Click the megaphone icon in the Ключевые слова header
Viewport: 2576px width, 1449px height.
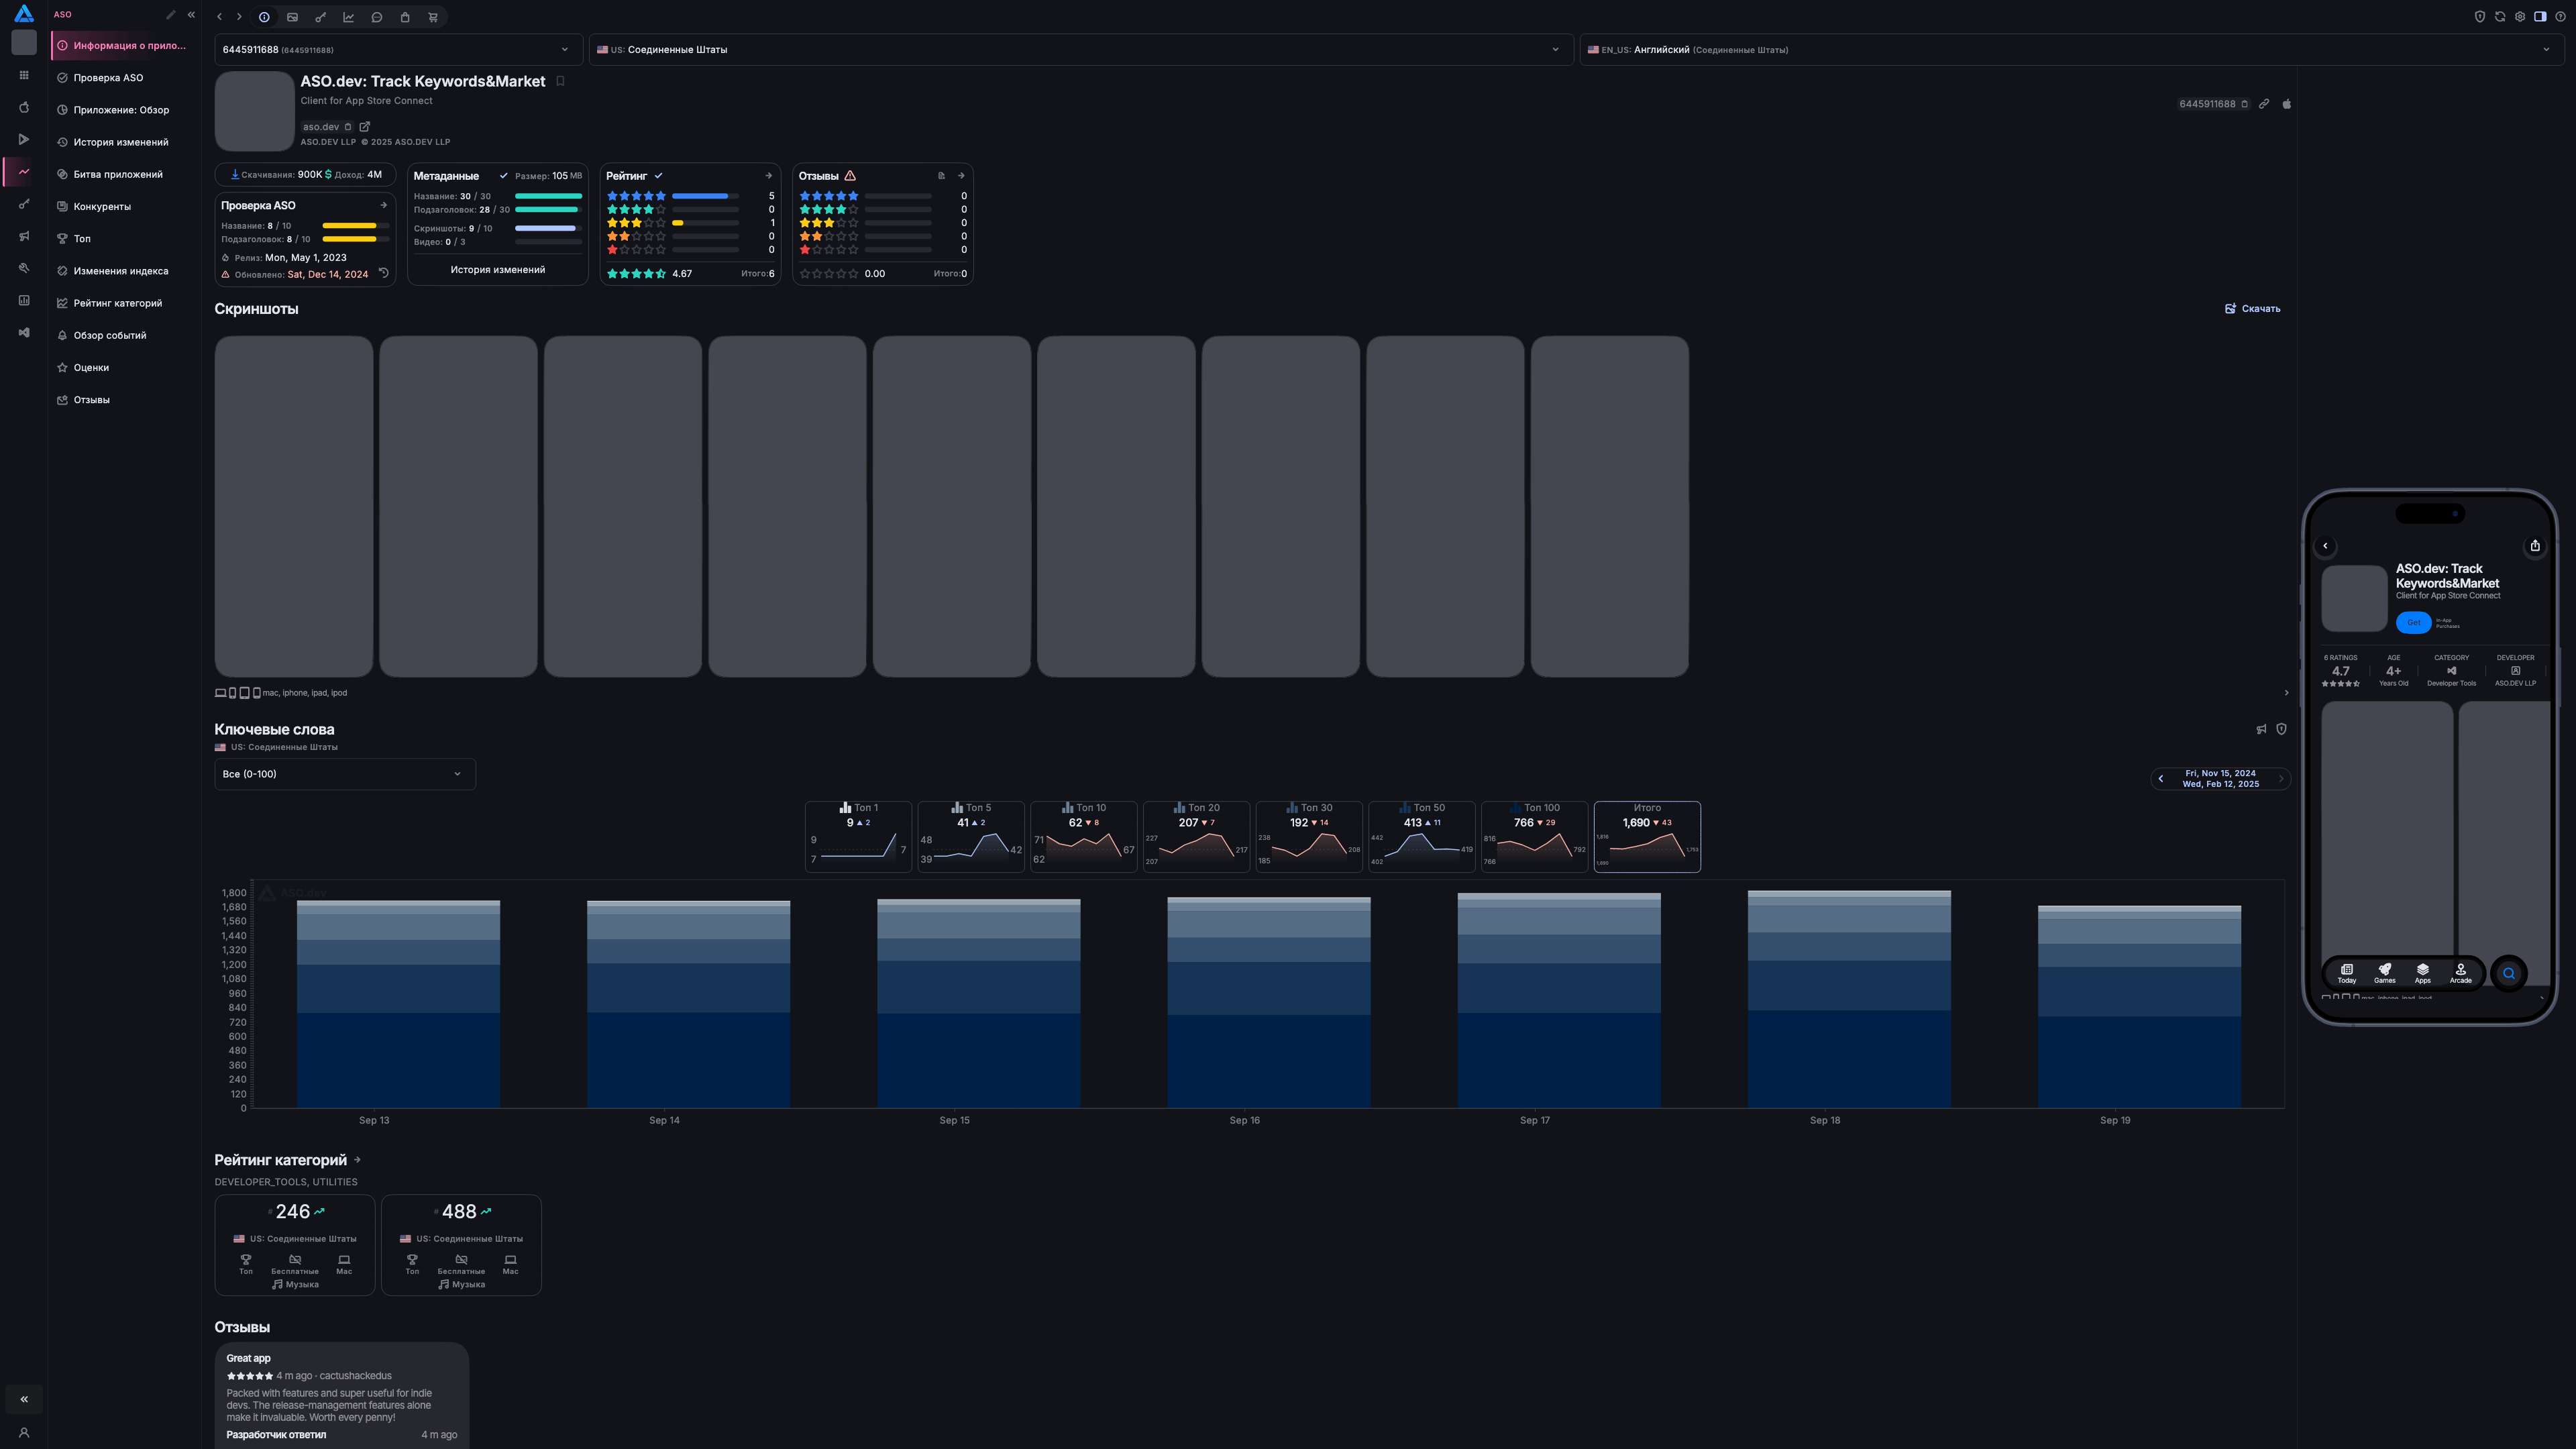(2262, 729)
